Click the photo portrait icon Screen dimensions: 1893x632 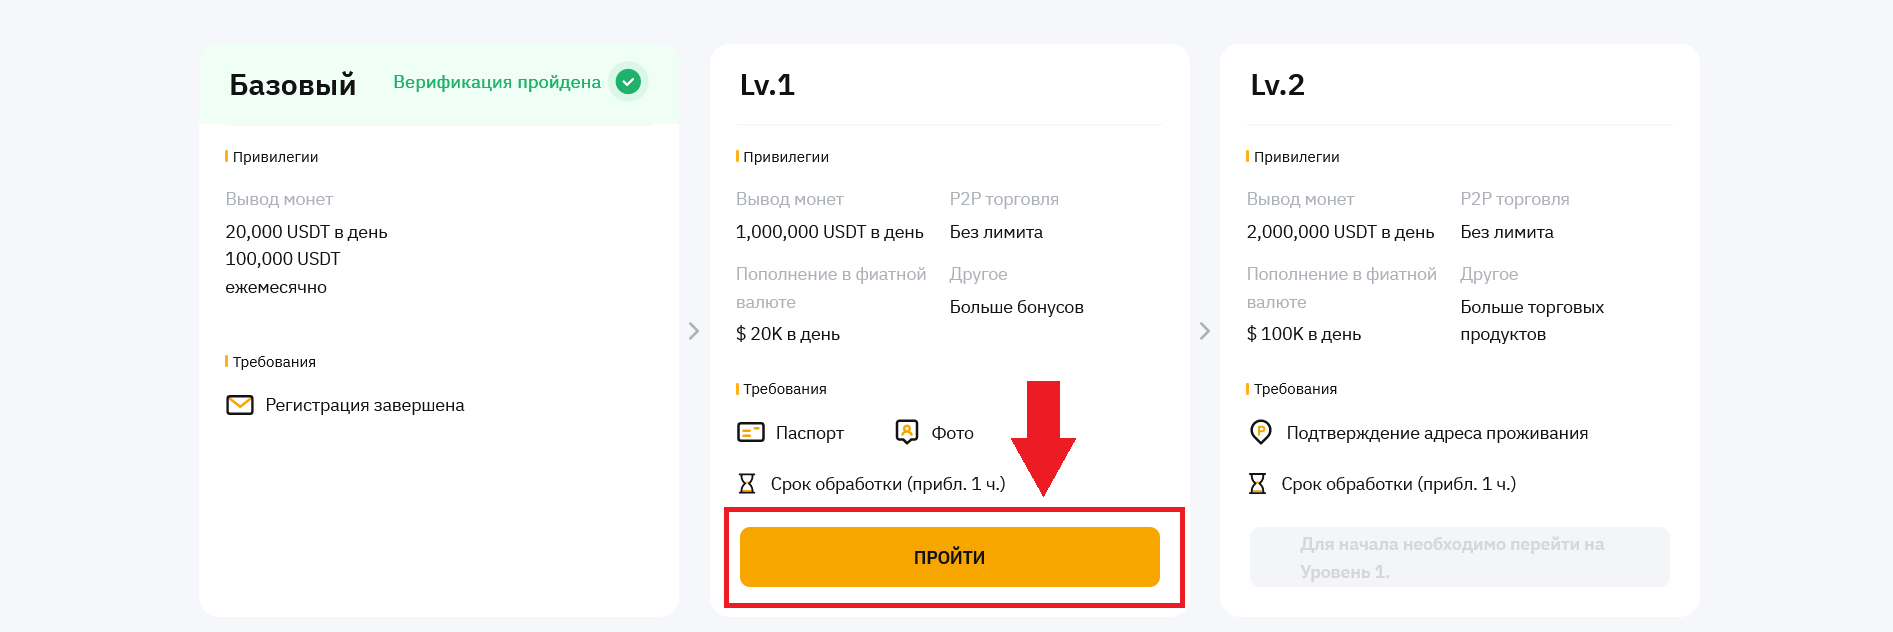coord(907,432)
